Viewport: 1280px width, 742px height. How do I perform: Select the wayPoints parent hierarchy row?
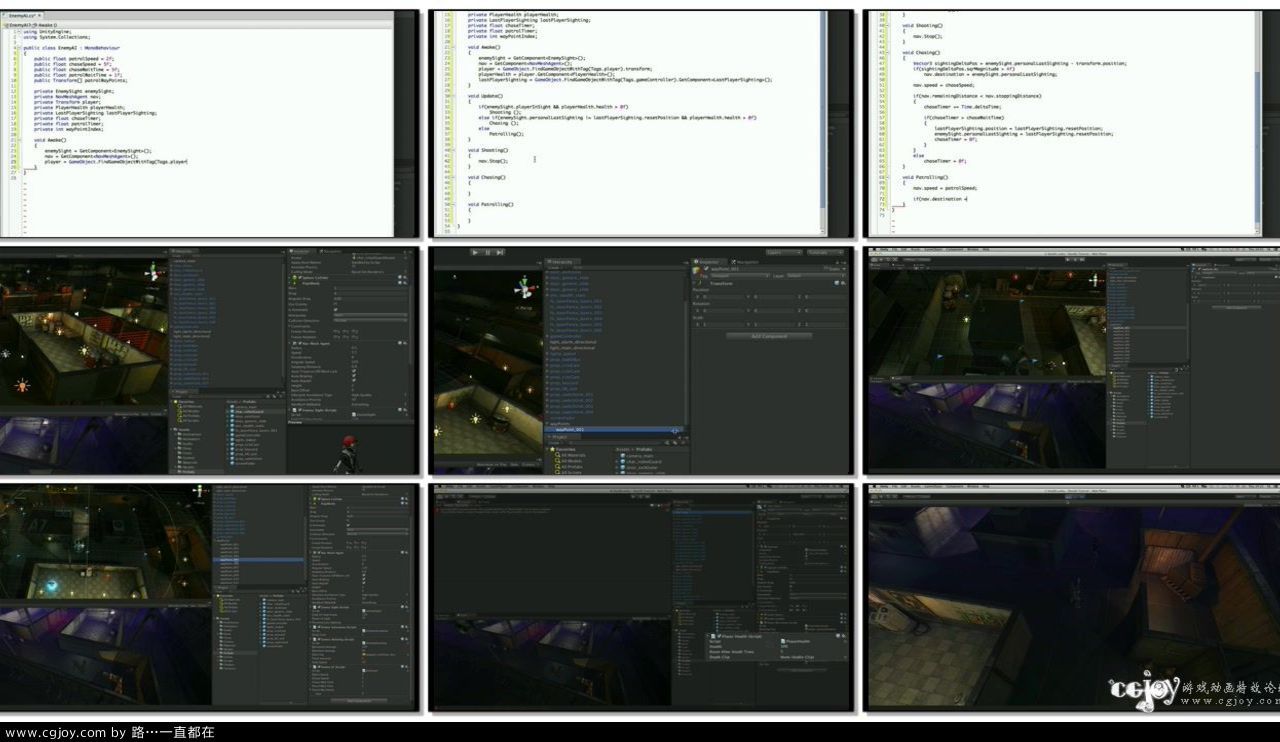pos(558,424)
